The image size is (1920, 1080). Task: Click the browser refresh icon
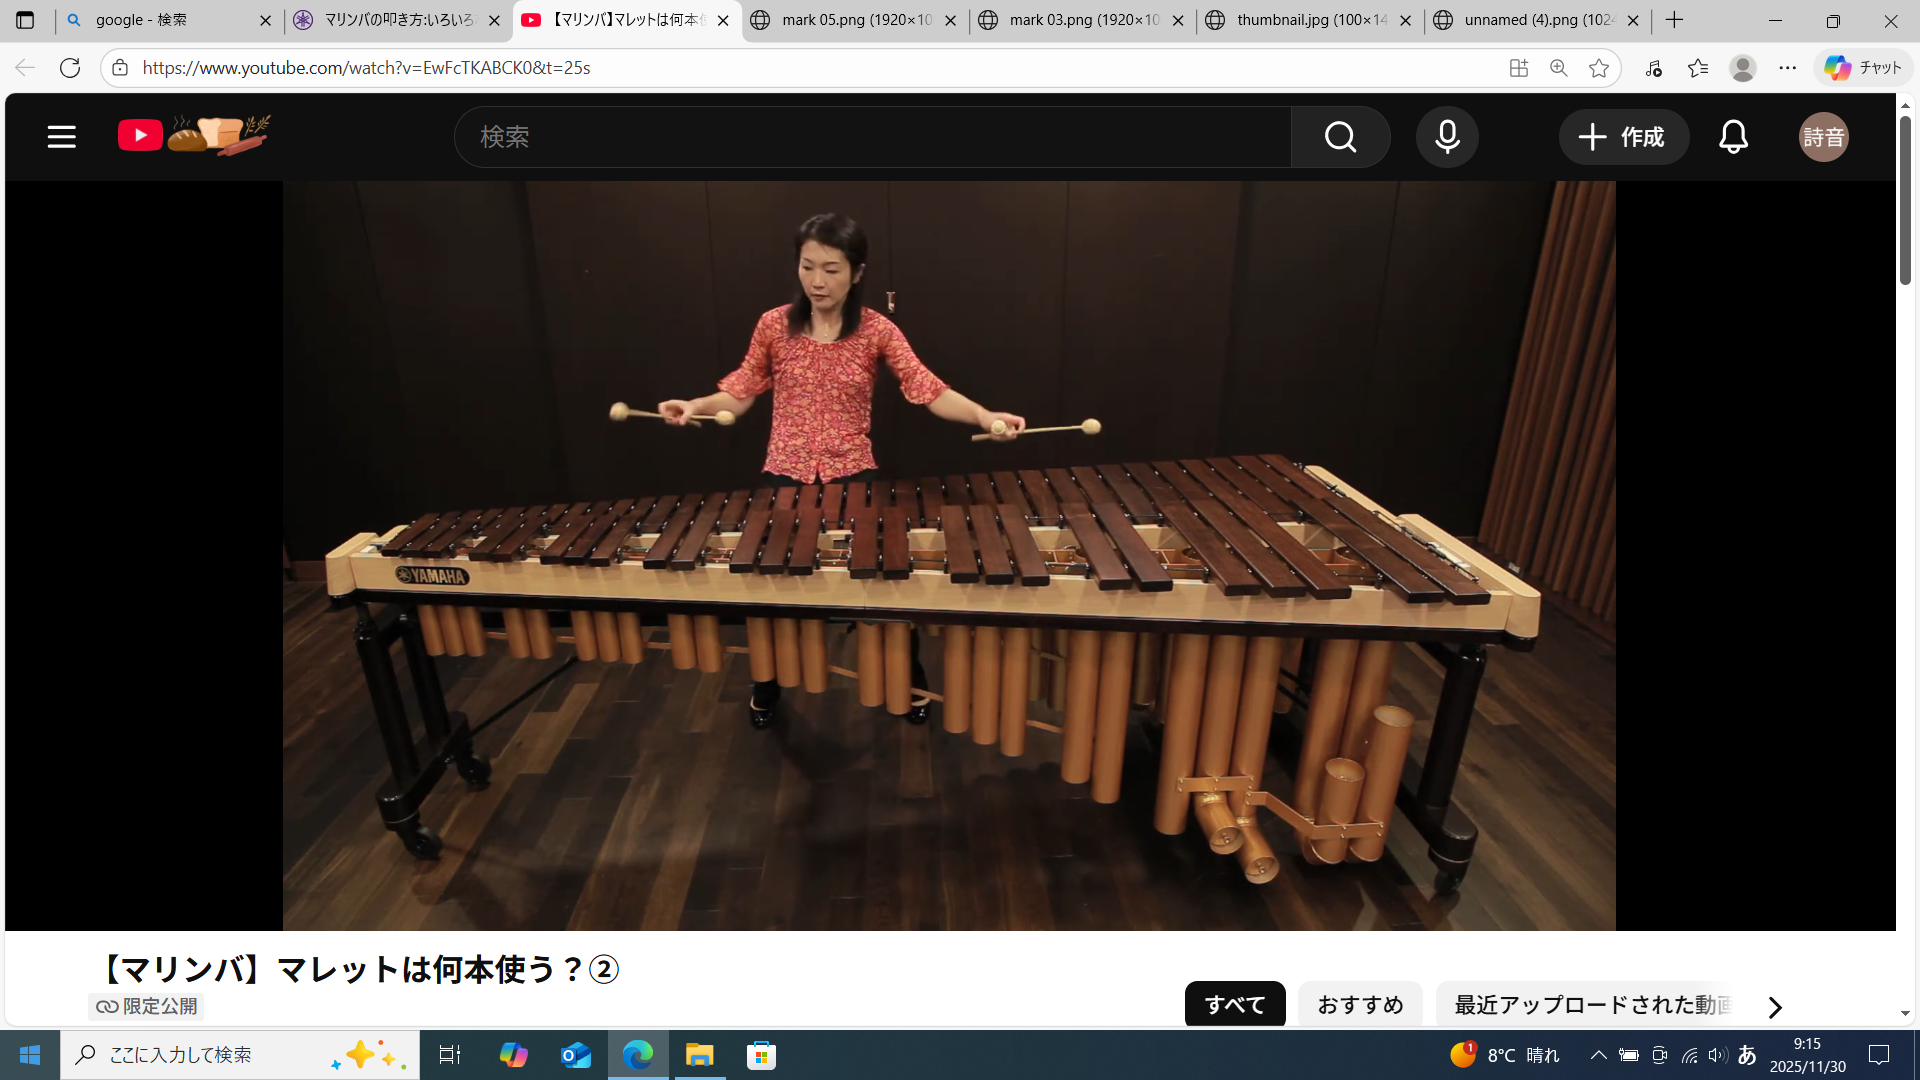(70, 68)
